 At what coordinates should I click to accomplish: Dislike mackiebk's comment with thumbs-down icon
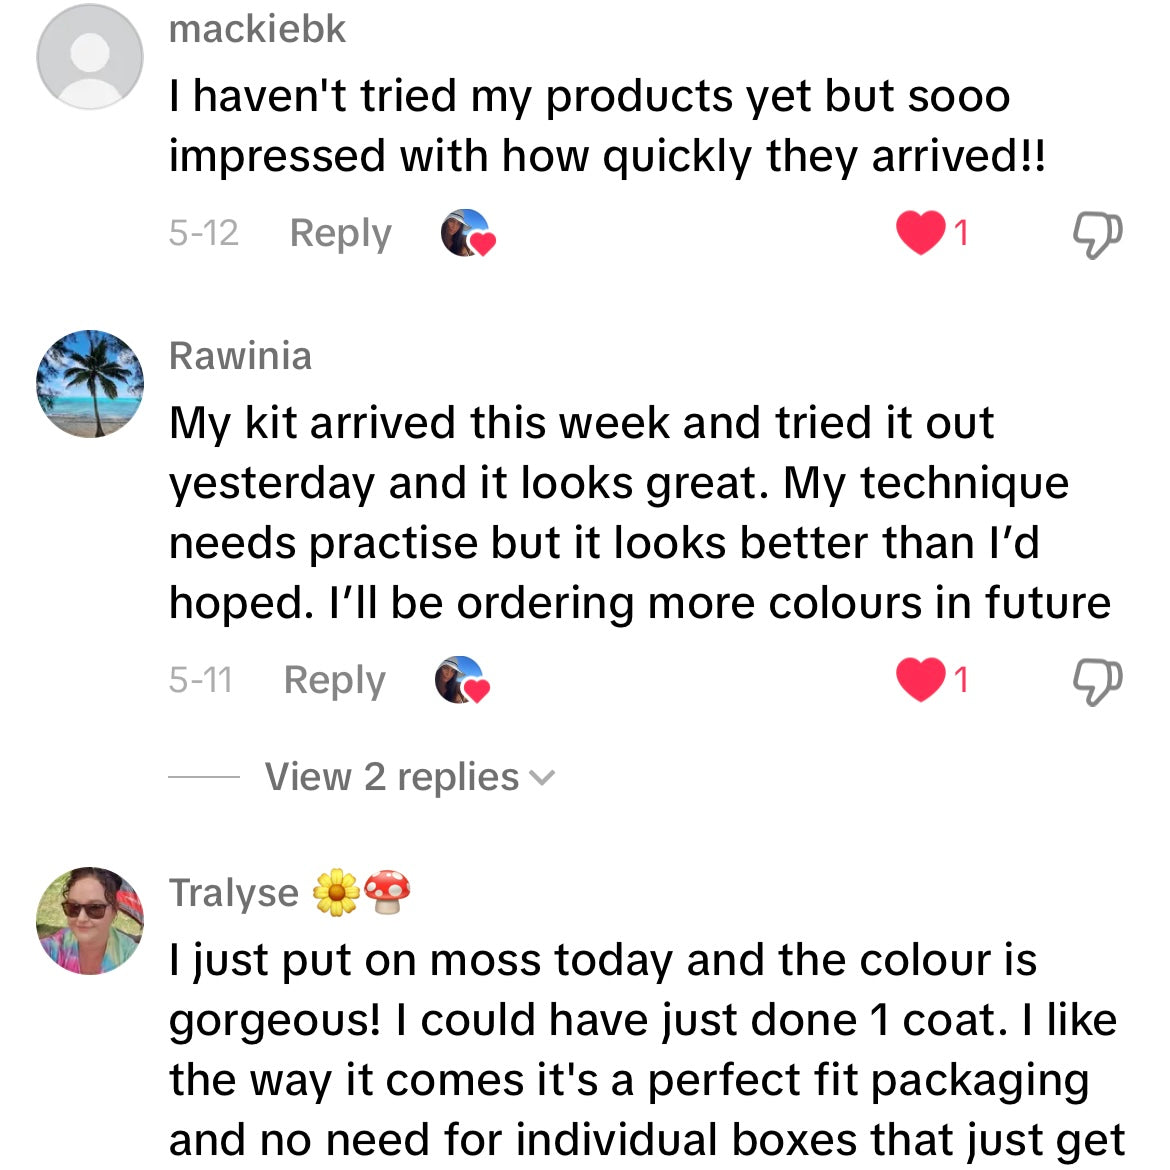[x=1097, y=234]
